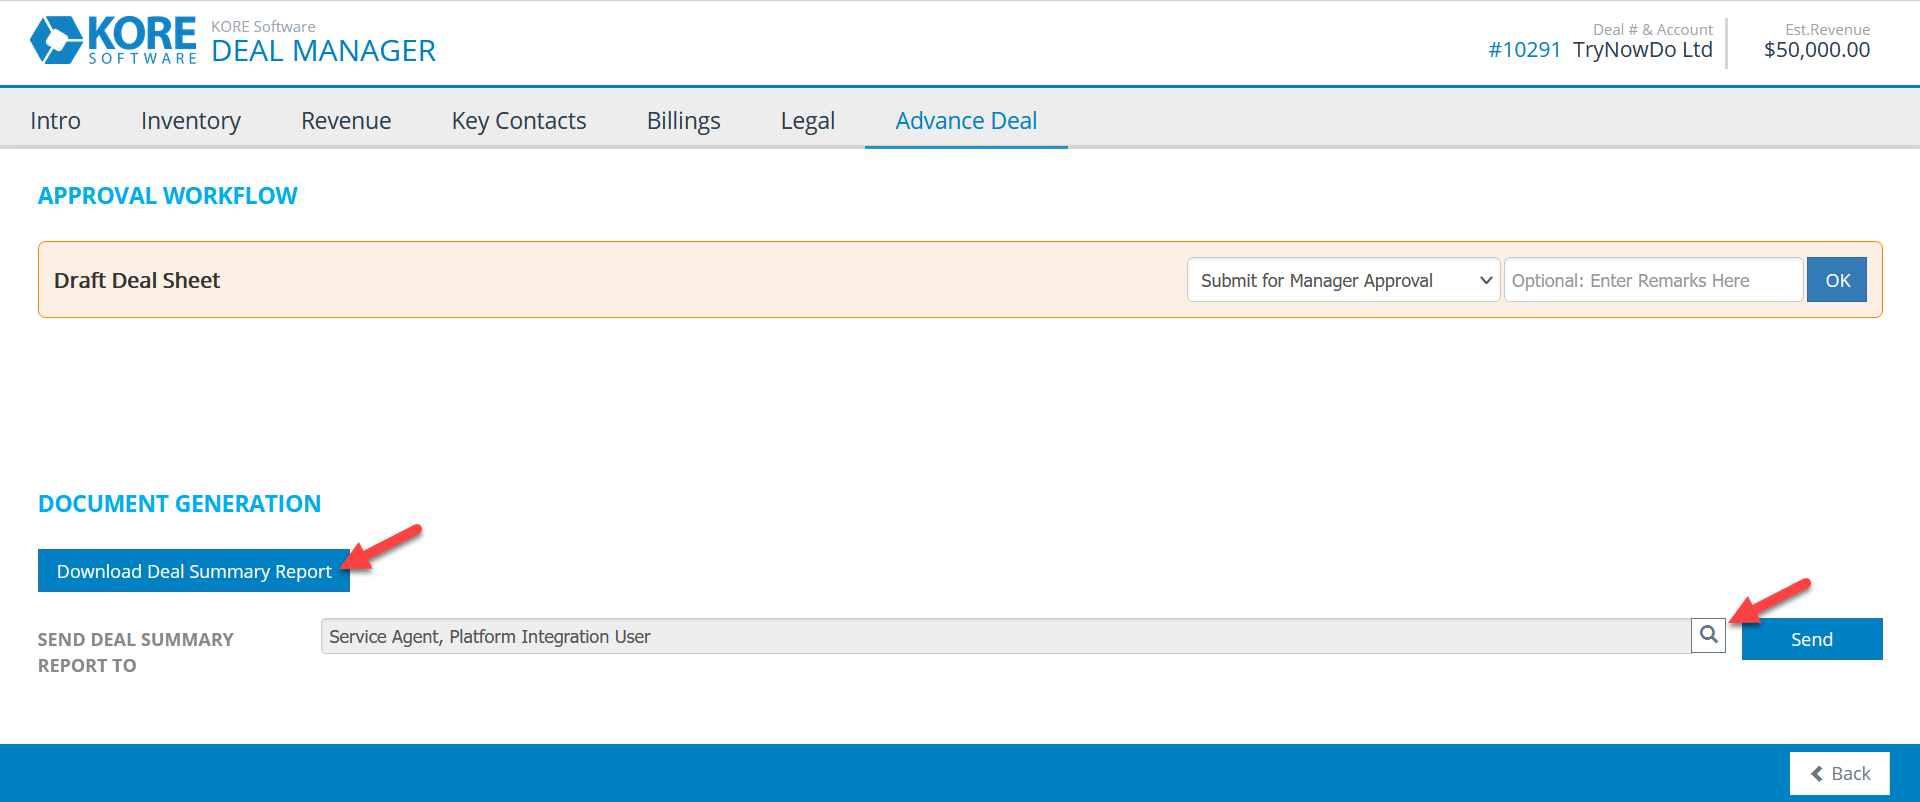Open the Intro tab
Screen dimensions: 1920x802
(55, 121)
